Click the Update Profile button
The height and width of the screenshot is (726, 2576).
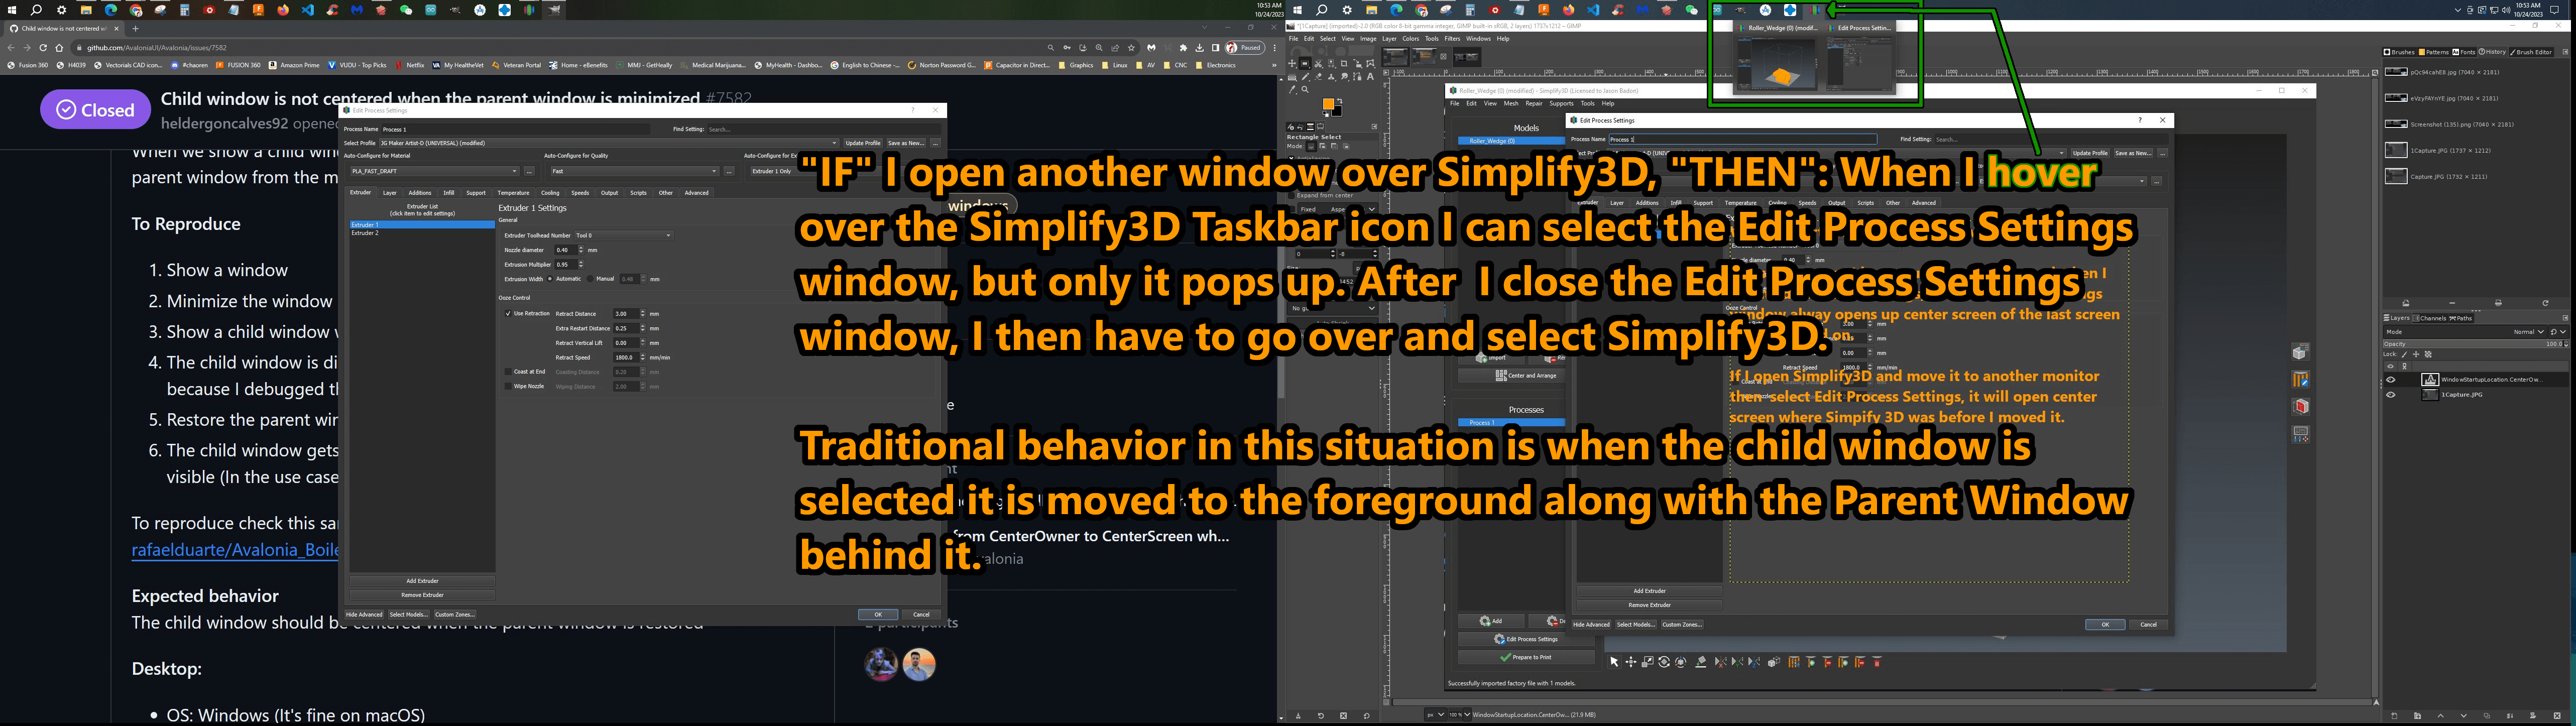pyautogui.click(x=863, y=143)
